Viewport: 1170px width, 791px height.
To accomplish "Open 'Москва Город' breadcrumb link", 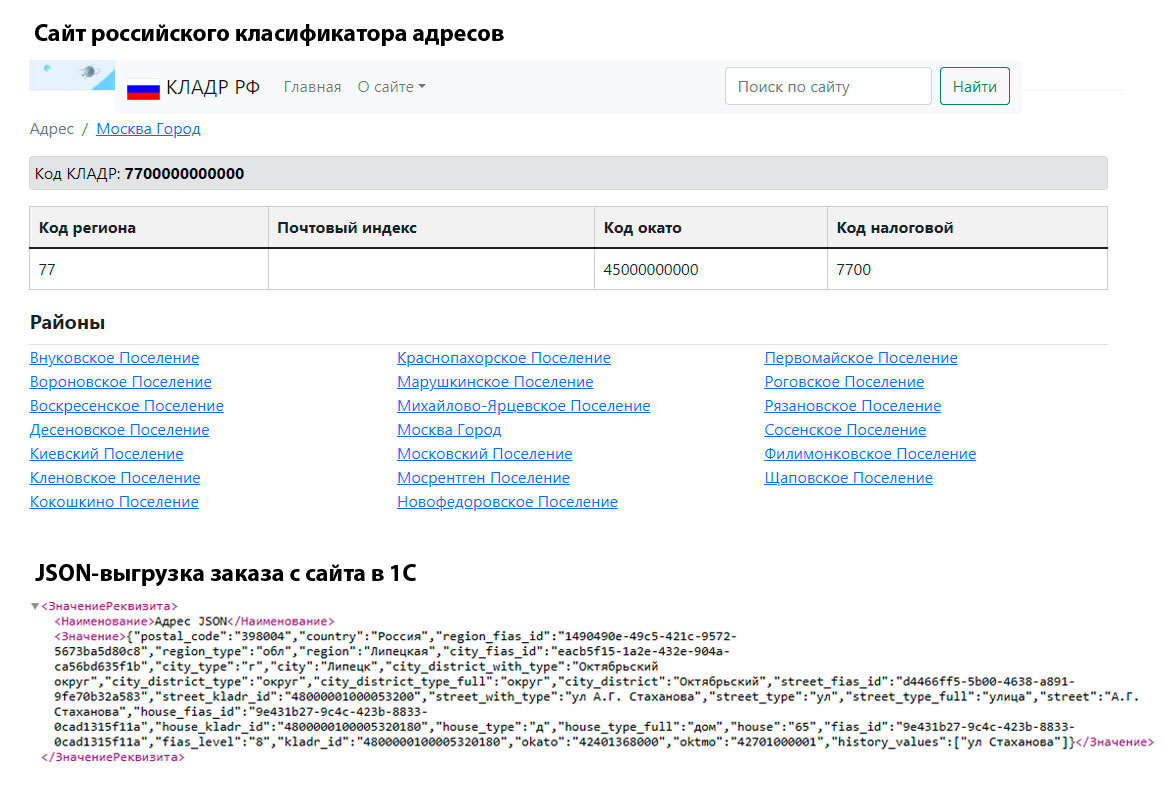I will coord(148,129).
